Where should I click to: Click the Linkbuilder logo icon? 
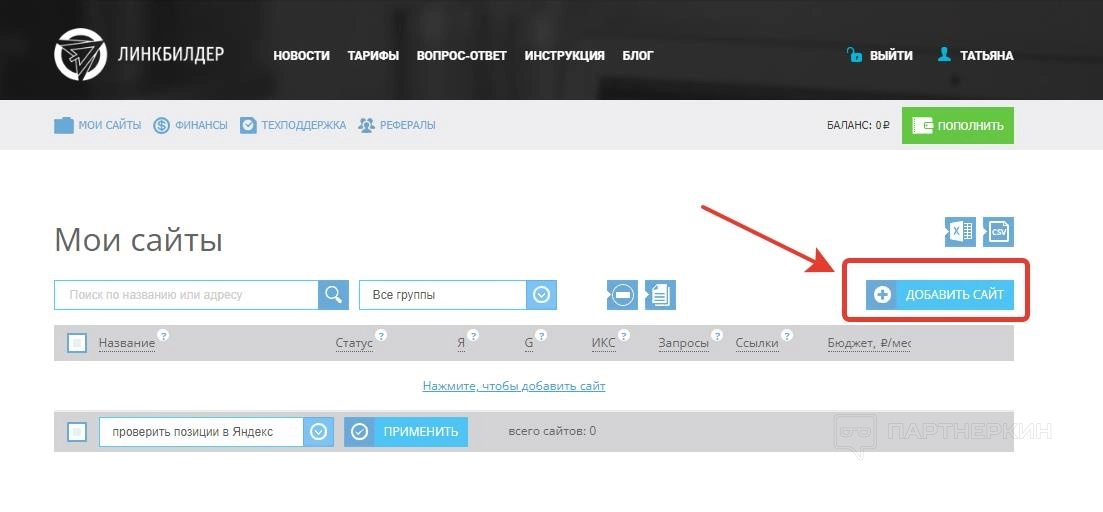pyautogui.click(x=80, y=54)
